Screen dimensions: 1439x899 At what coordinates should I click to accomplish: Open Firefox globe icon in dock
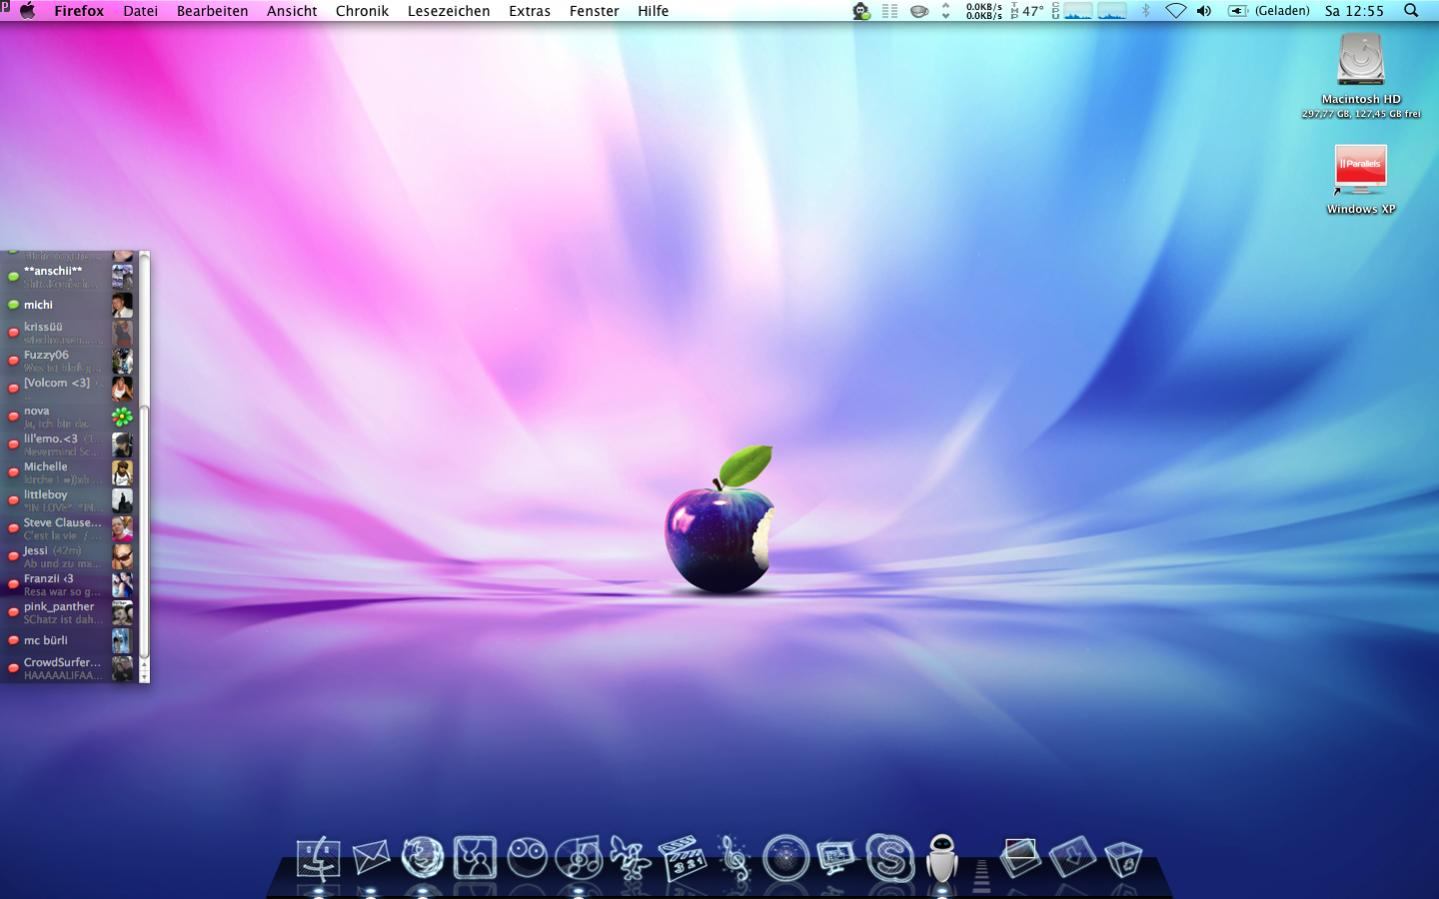tap(422, 857)
